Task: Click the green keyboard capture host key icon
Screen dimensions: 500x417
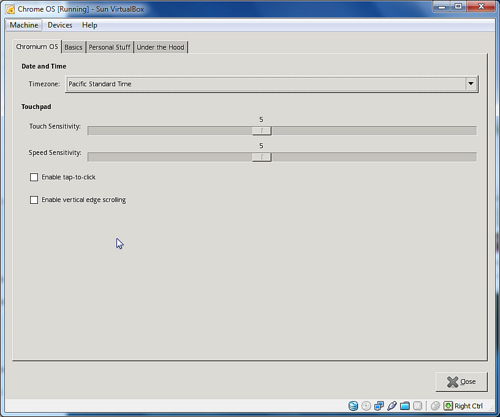Action: (x=448, y=406)
